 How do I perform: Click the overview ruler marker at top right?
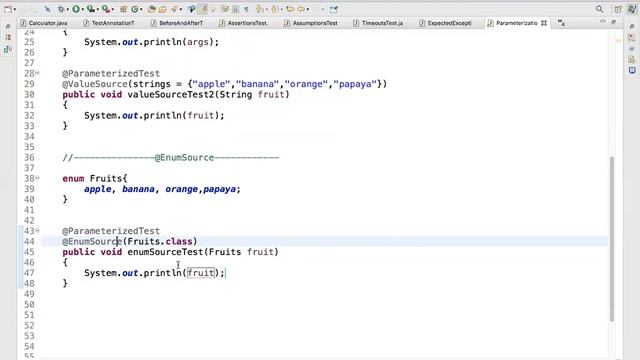click(618, 40)
